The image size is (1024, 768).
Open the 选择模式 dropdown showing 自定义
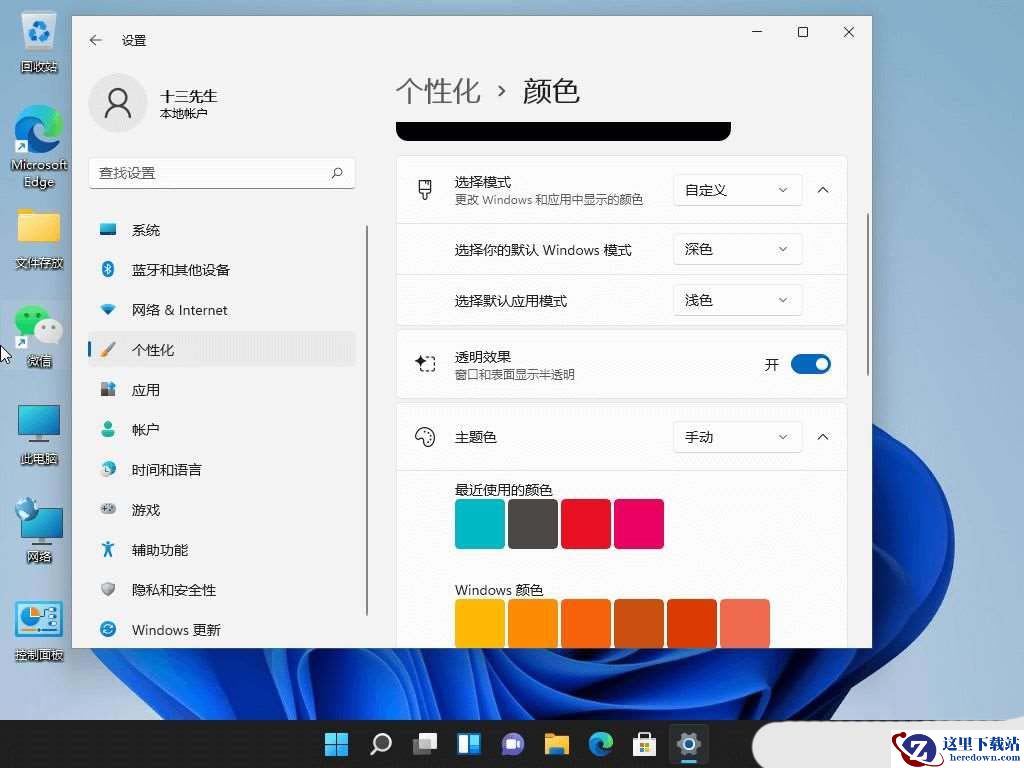[x=737, y=190]
